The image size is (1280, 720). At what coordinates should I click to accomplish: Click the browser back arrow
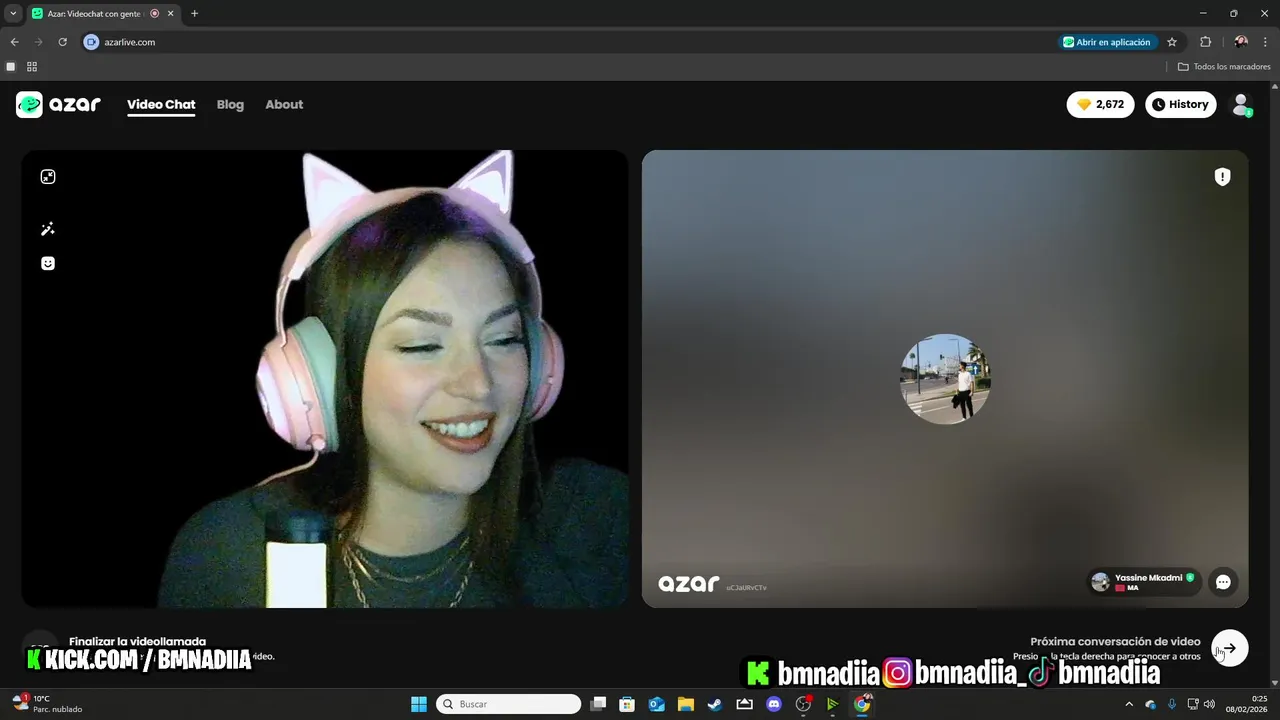point(14,42)
